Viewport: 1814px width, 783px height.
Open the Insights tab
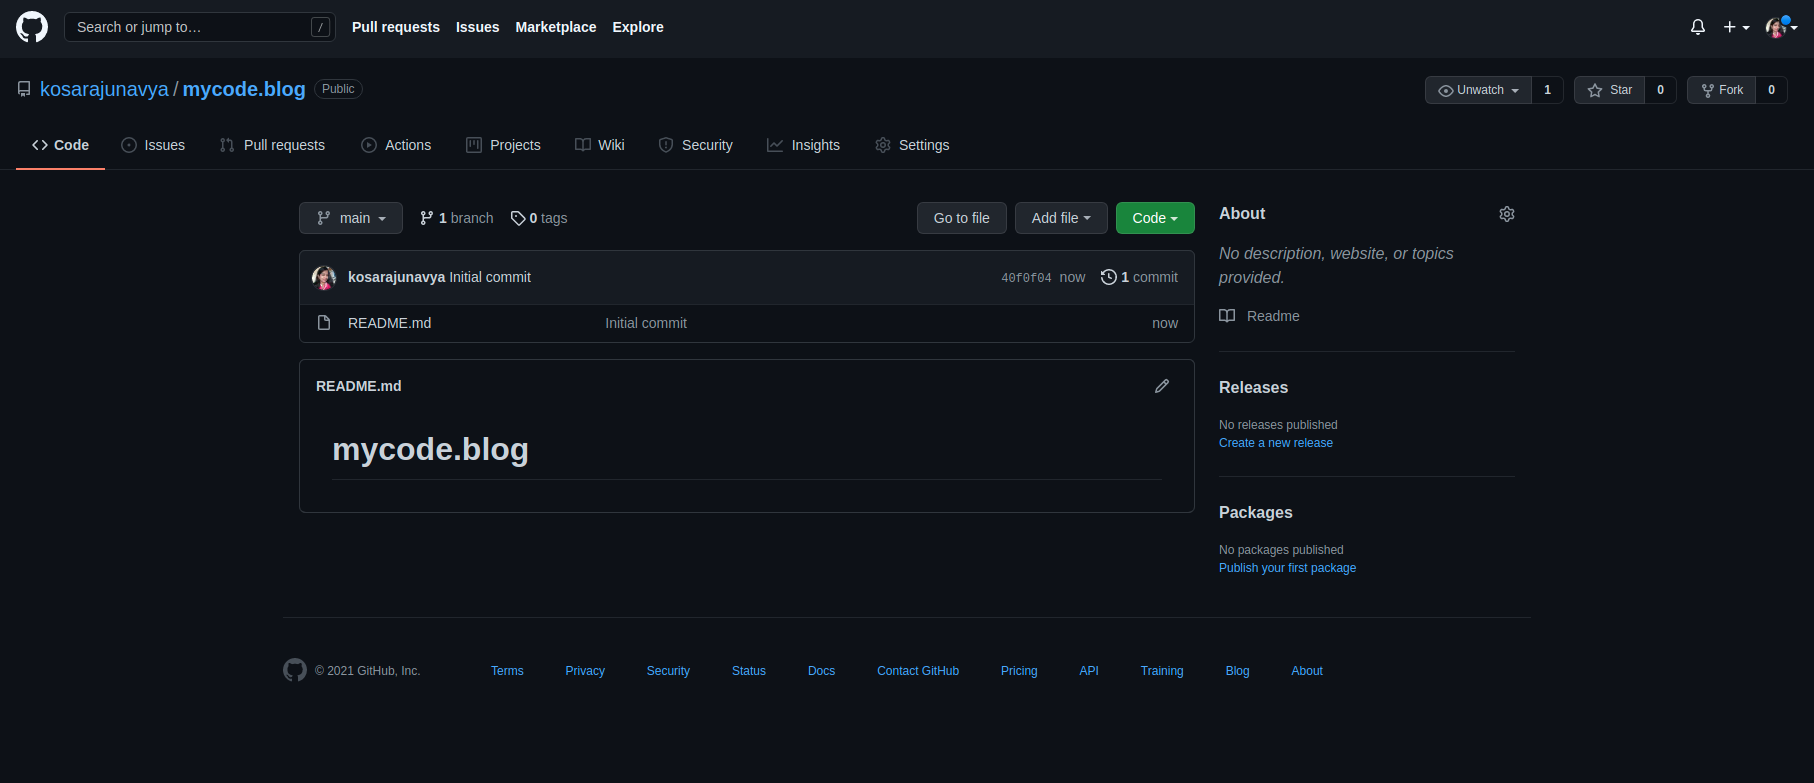click(803, 145)
